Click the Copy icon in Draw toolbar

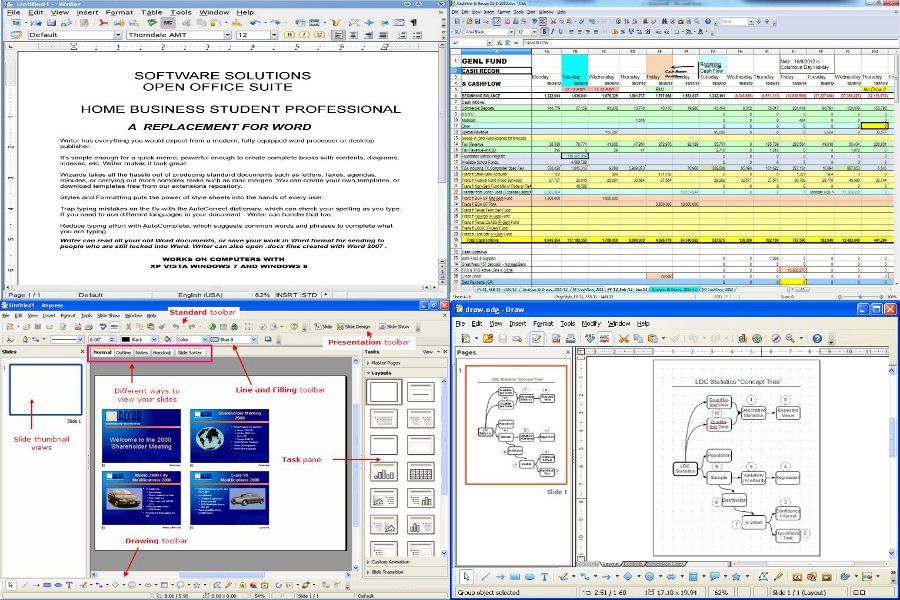[638, 339]
